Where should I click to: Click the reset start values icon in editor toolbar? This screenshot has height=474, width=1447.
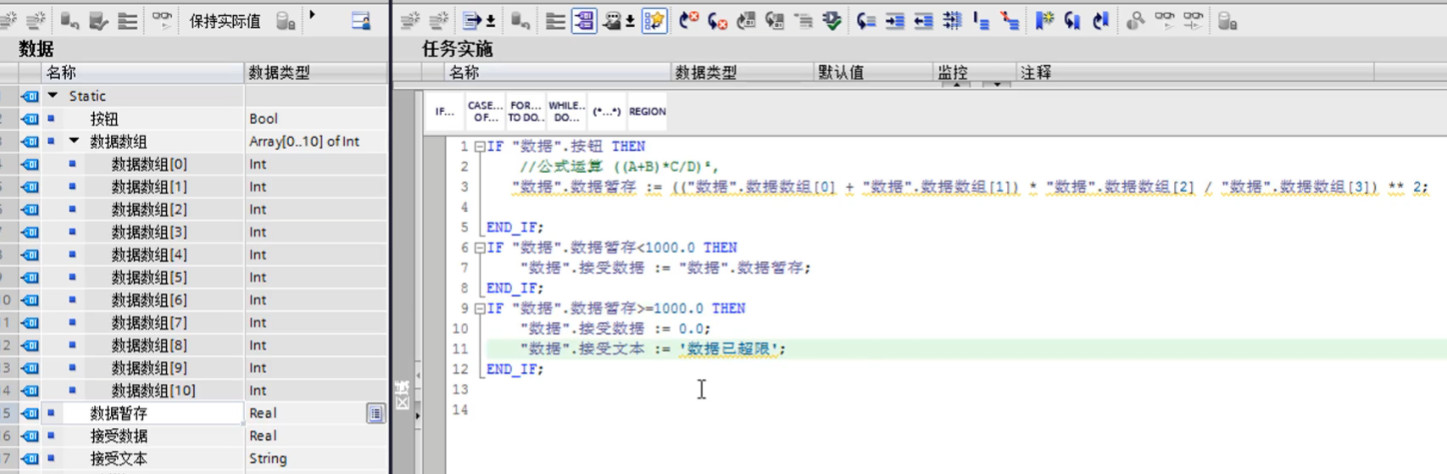point(520,20)
